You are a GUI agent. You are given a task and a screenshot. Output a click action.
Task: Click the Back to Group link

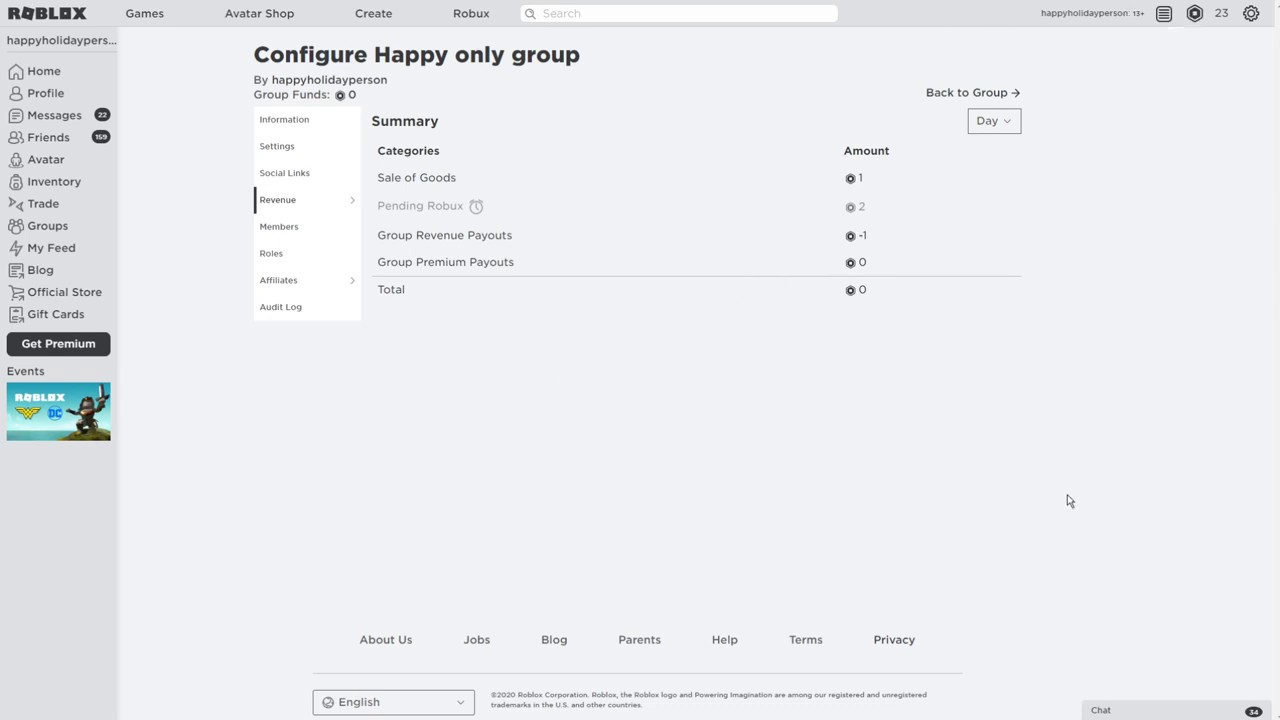click(x=973, y=93)
